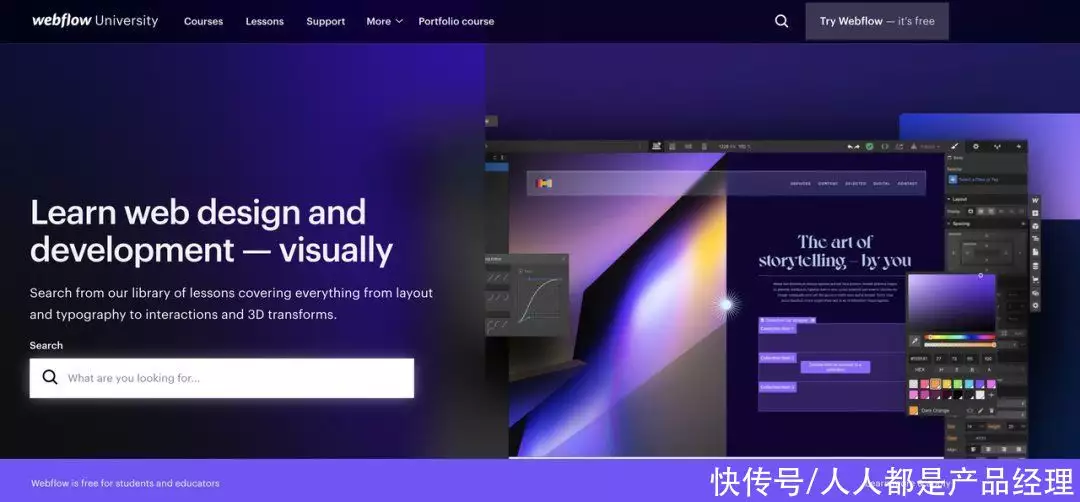Screen dimensions: 1080x502
Task: Open the Symbols box icon in designer toolbar
Action: pos(1035,226)
